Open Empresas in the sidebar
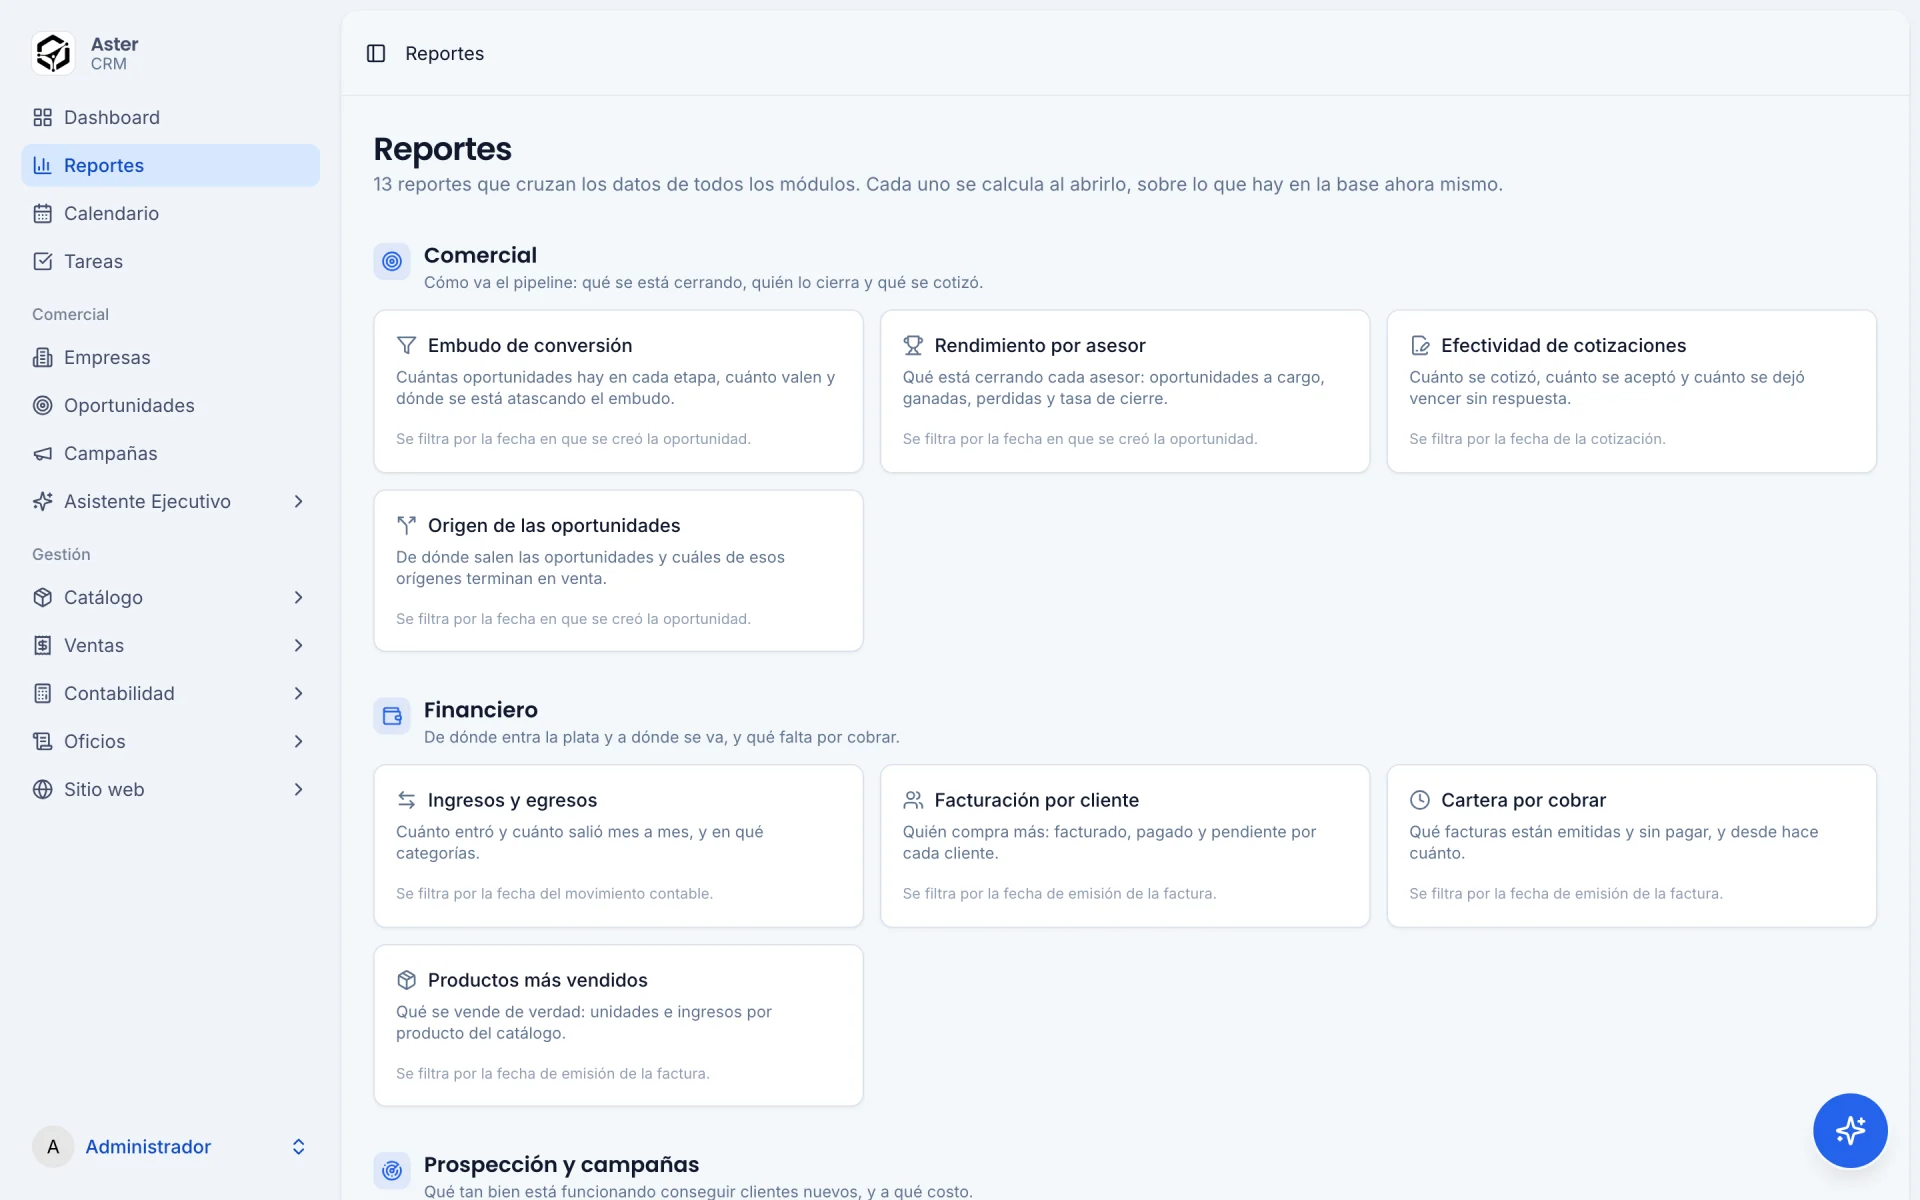1920x1200 pixels. [x=170, y=357]
